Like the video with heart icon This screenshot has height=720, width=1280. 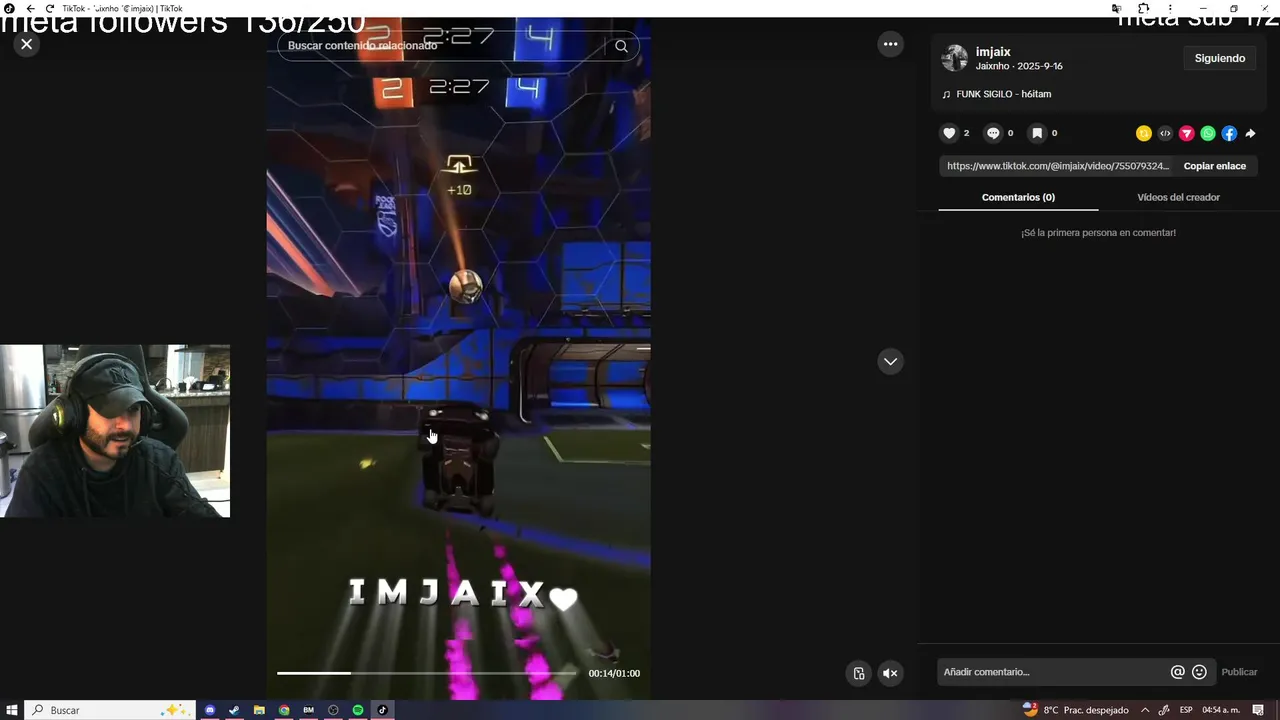[950, 133]
